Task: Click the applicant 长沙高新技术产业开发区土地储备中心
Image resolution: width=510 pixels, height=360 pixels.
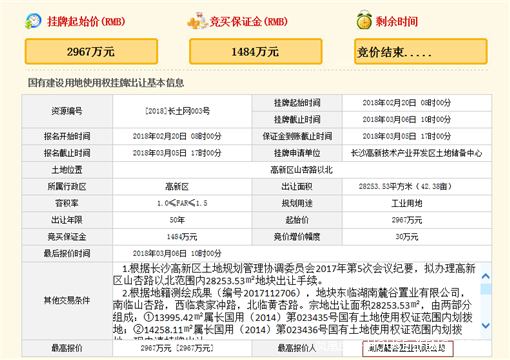Action: (417, 153)
